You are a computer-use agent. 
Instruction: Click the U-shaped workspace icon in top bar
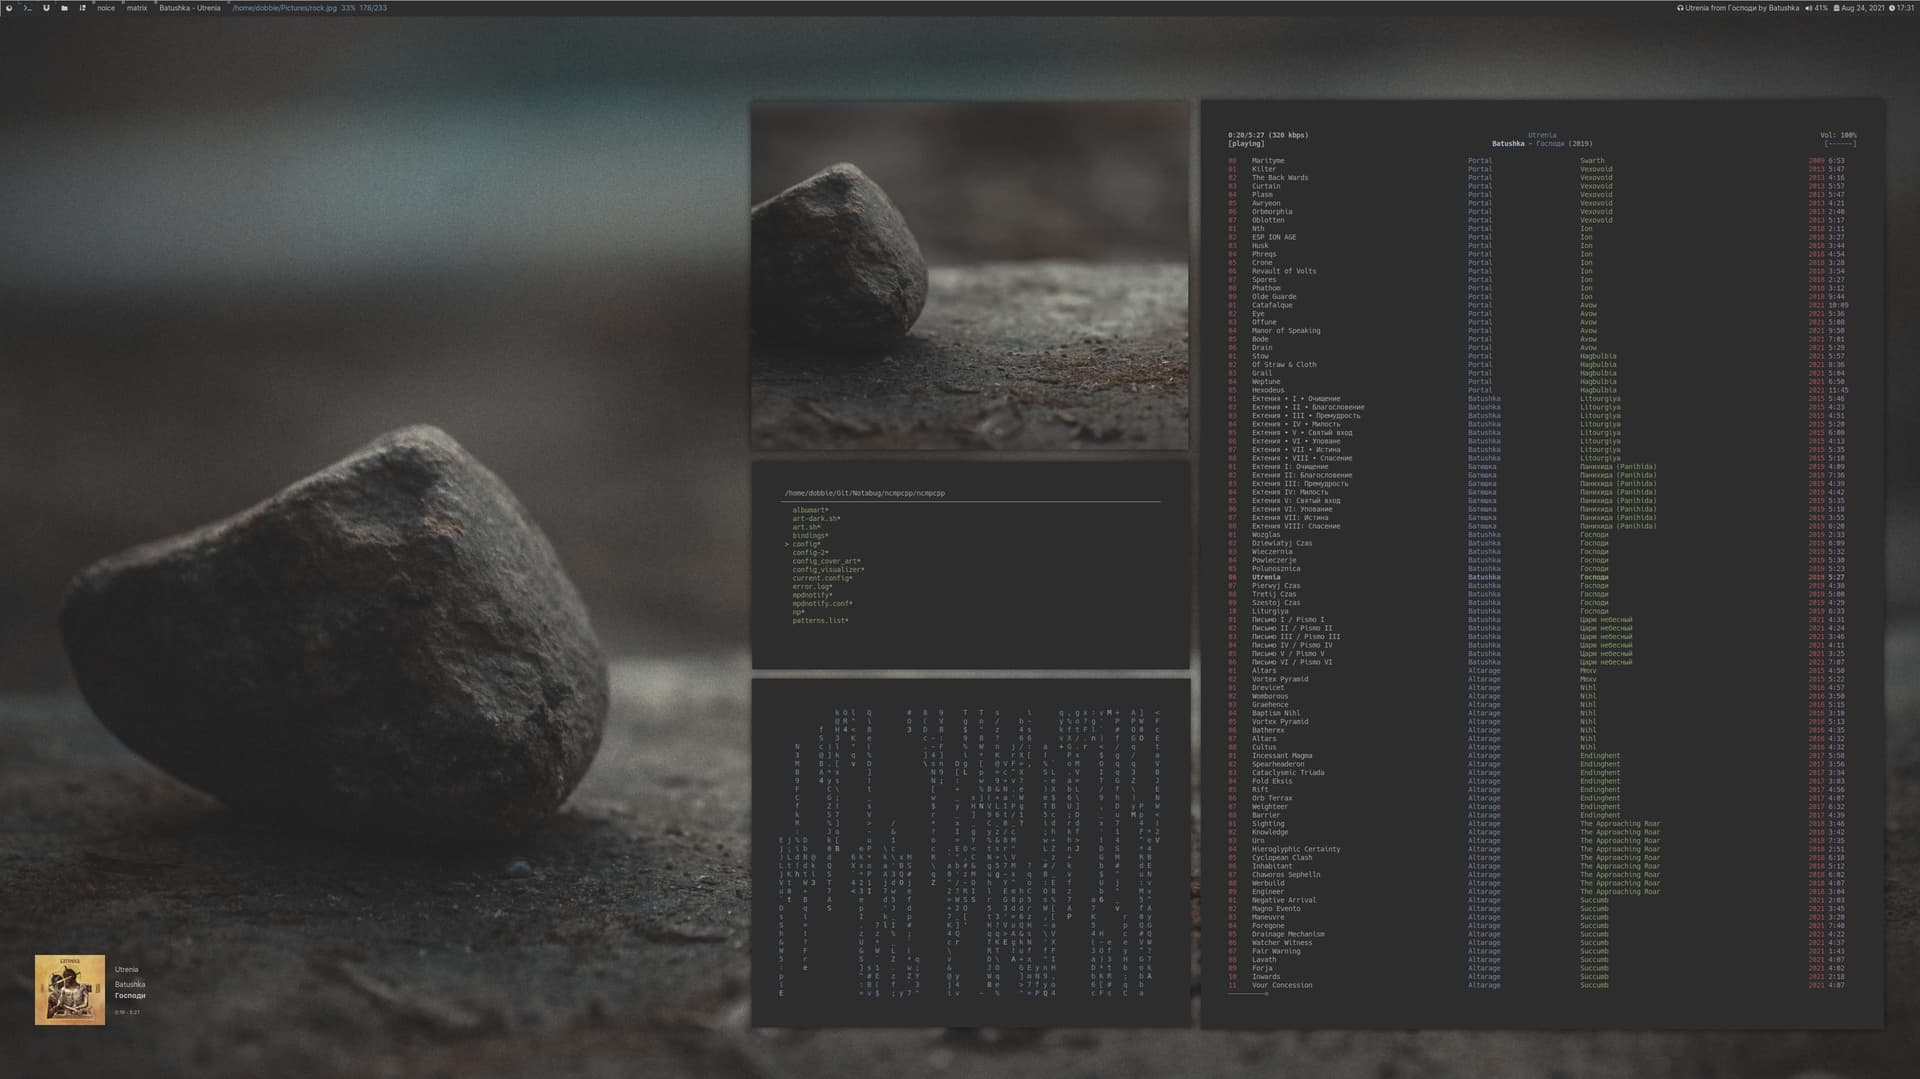[x=46, y=8]
